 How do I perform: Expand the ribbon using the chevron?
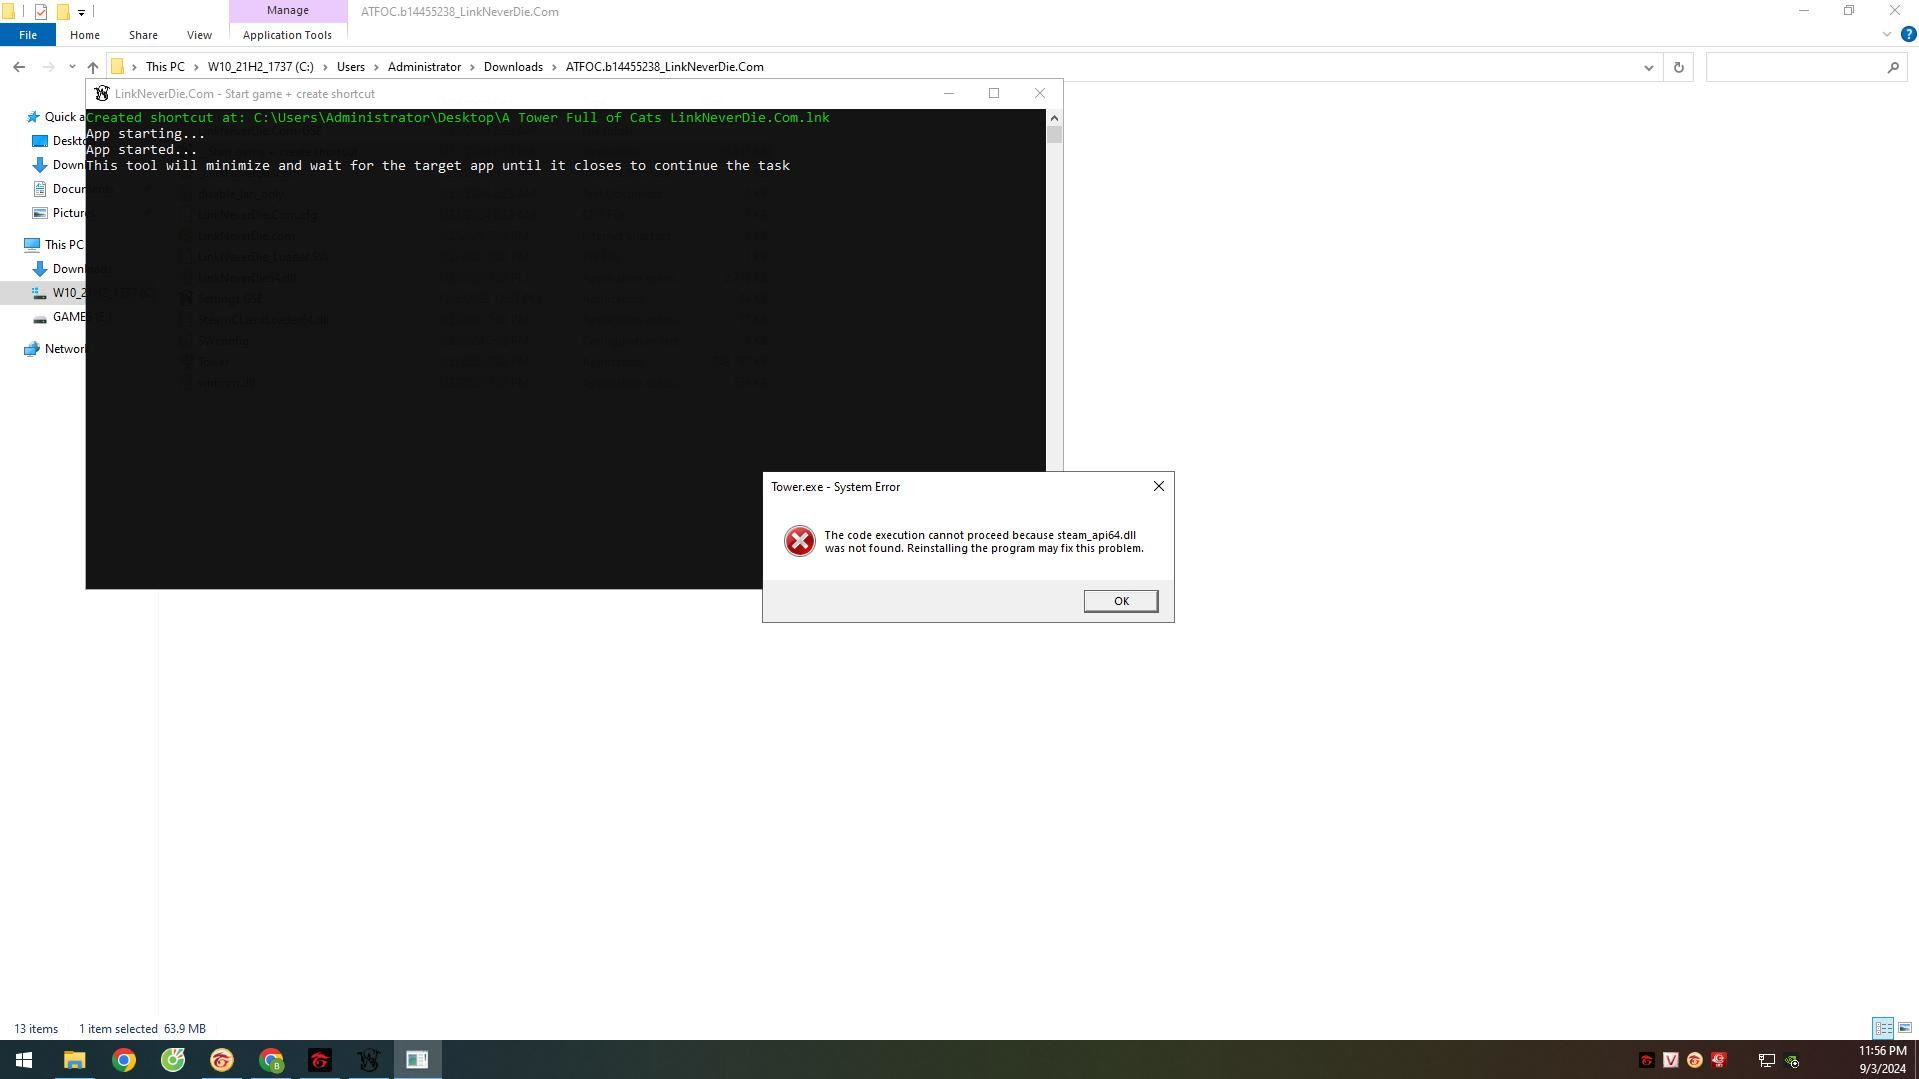tap(1886, 35)
